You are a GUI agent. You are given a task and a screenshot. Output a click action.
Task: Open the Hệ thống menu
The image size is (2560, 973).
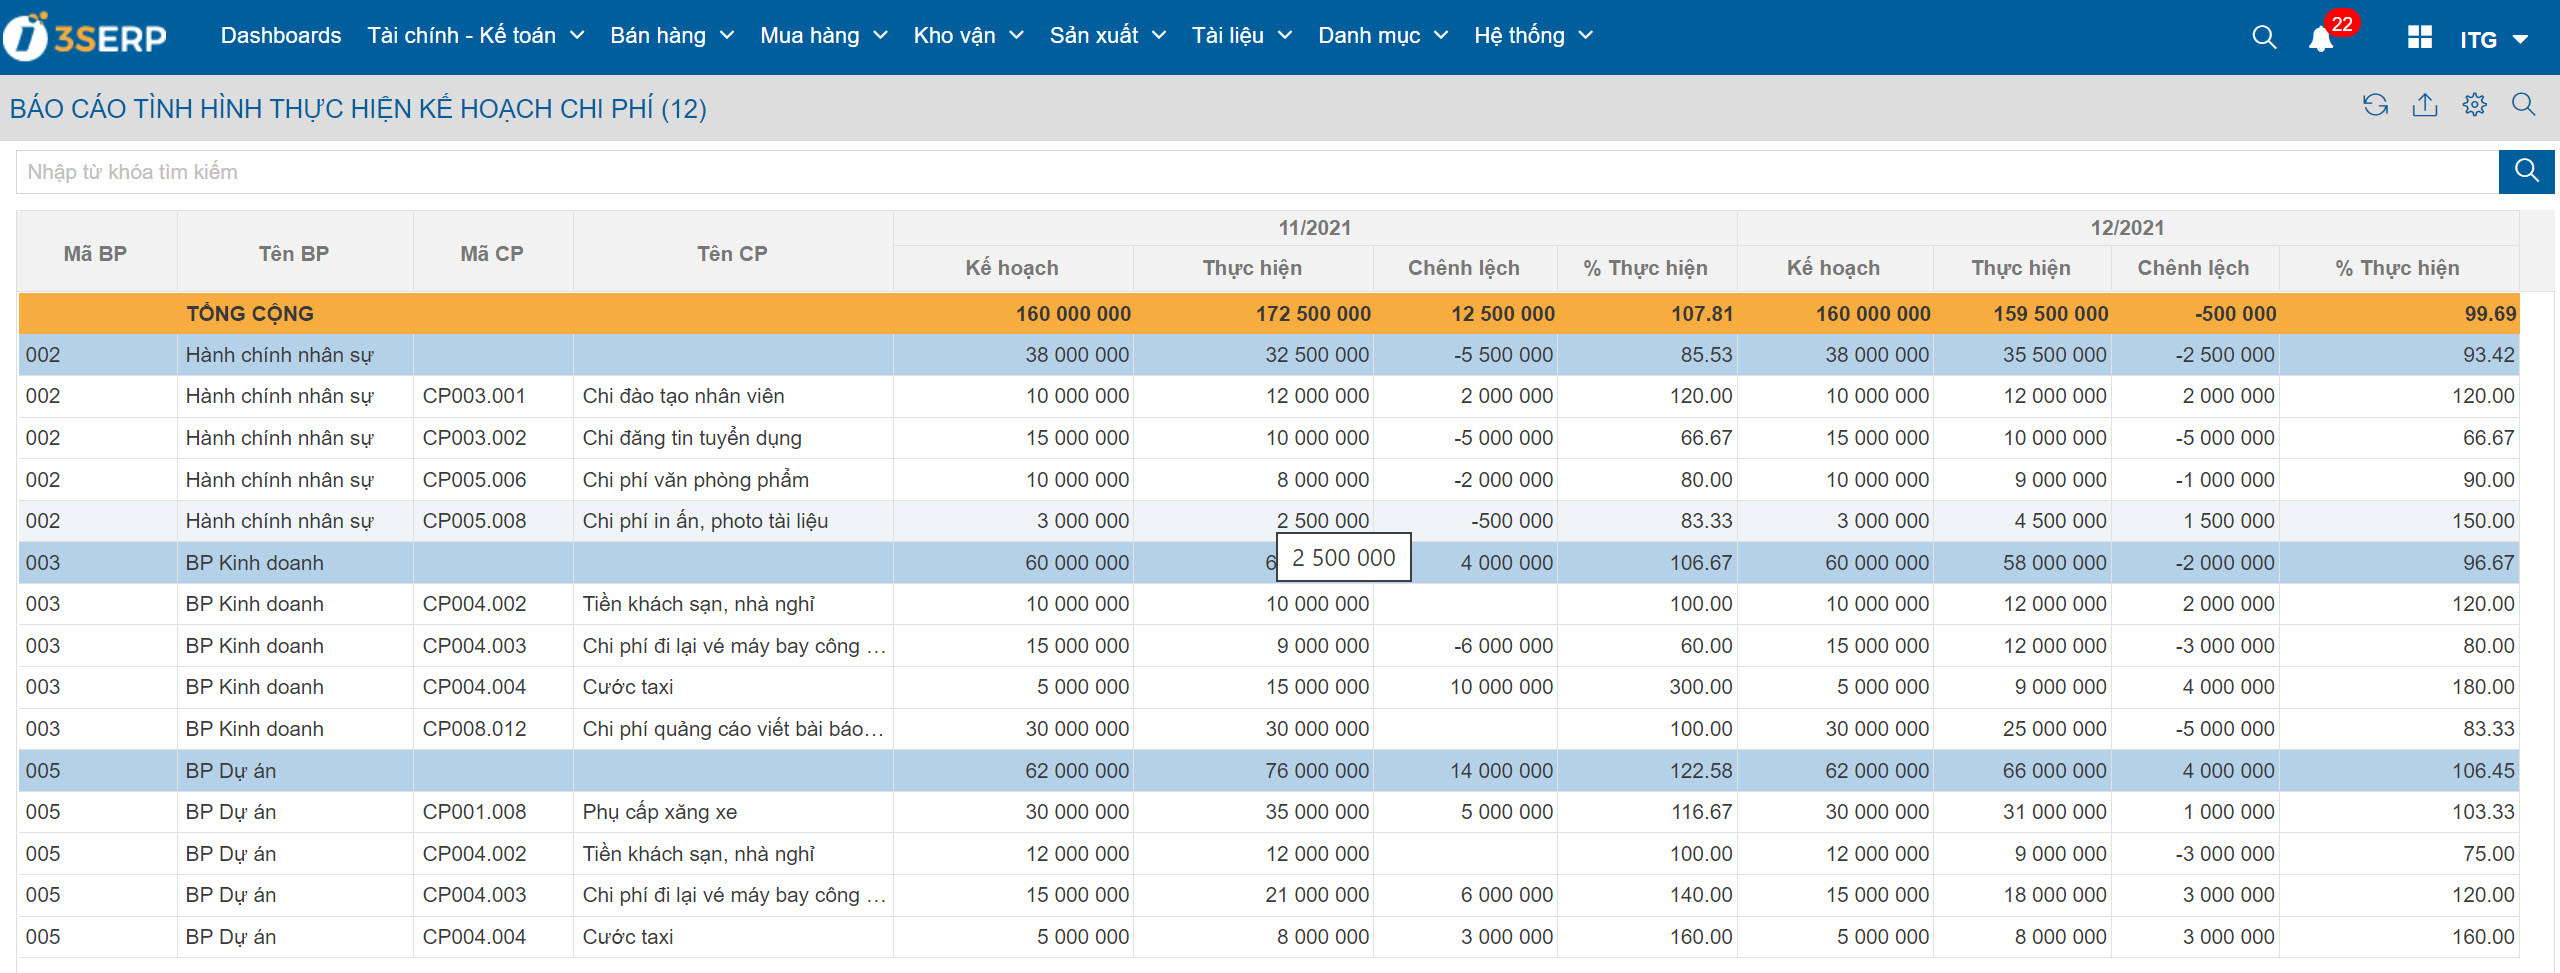point(1533,36)
